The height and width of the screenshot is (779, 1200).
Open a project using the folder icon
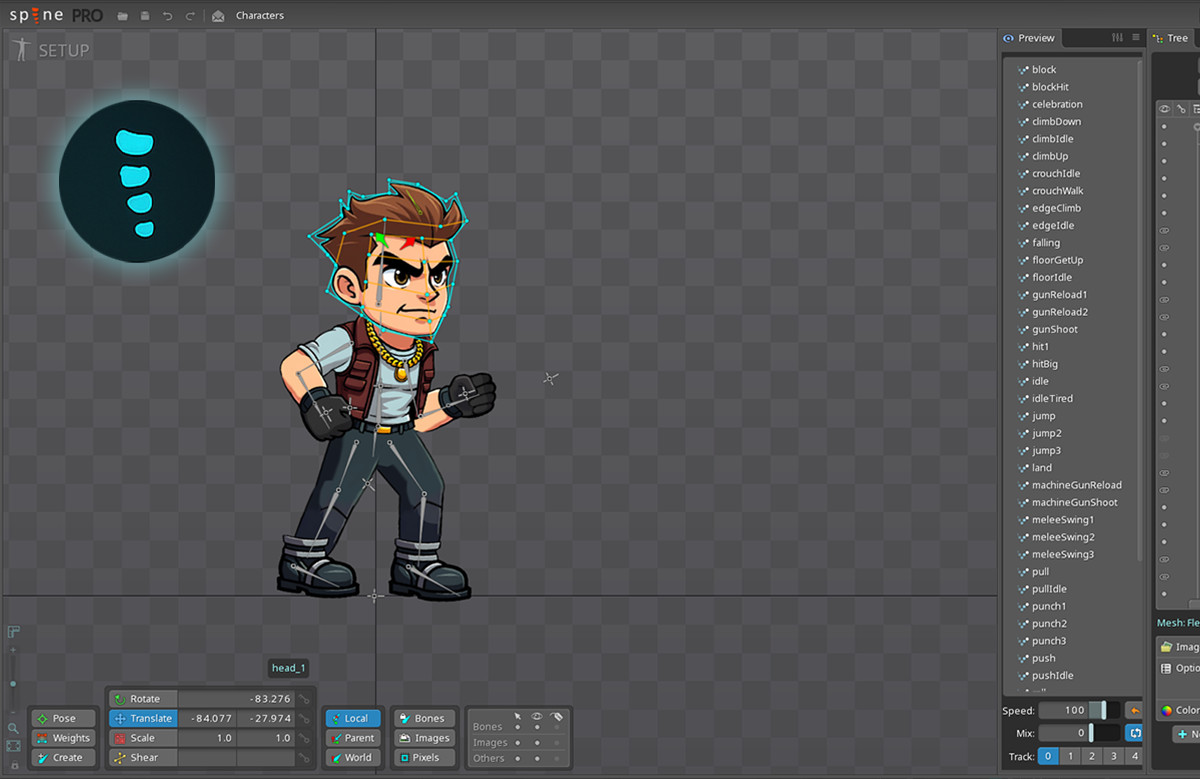[x=120, y=15]
